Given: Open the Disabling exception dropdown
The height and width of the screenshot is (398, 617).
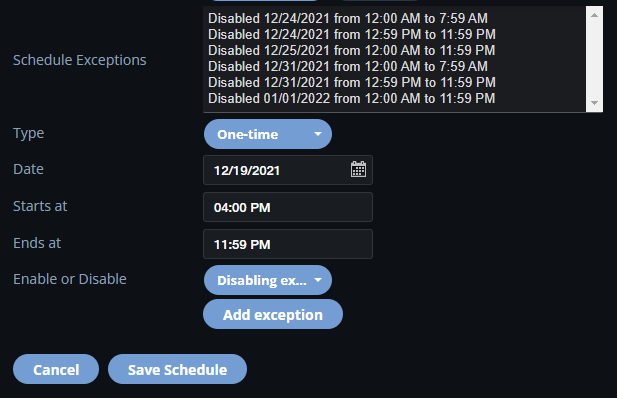Looking at the screenshot, I should pyautogui.click(x=268, y=280).
